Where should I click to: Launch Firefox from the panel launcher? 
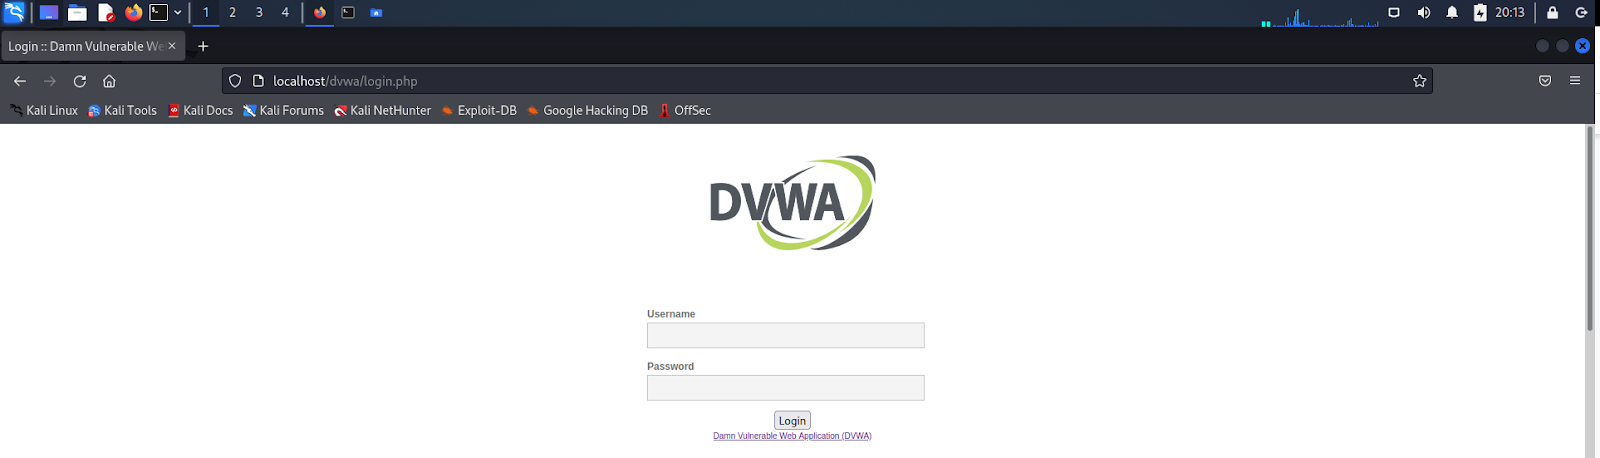133,13
